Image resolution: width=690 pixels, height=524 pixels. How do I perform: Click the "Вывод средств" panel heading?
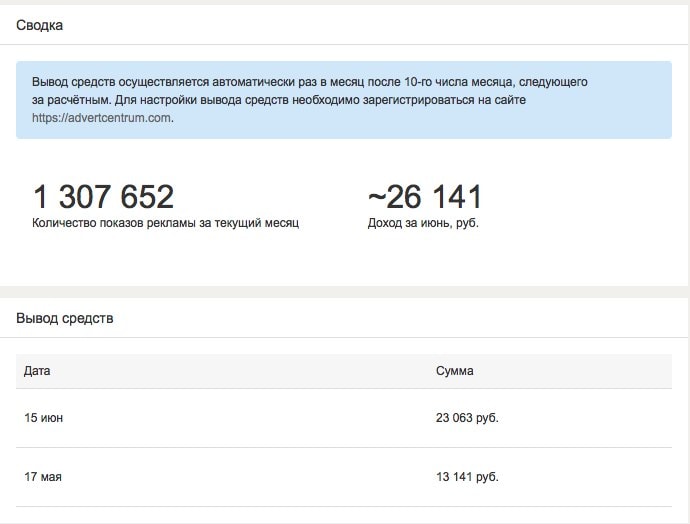65,318
